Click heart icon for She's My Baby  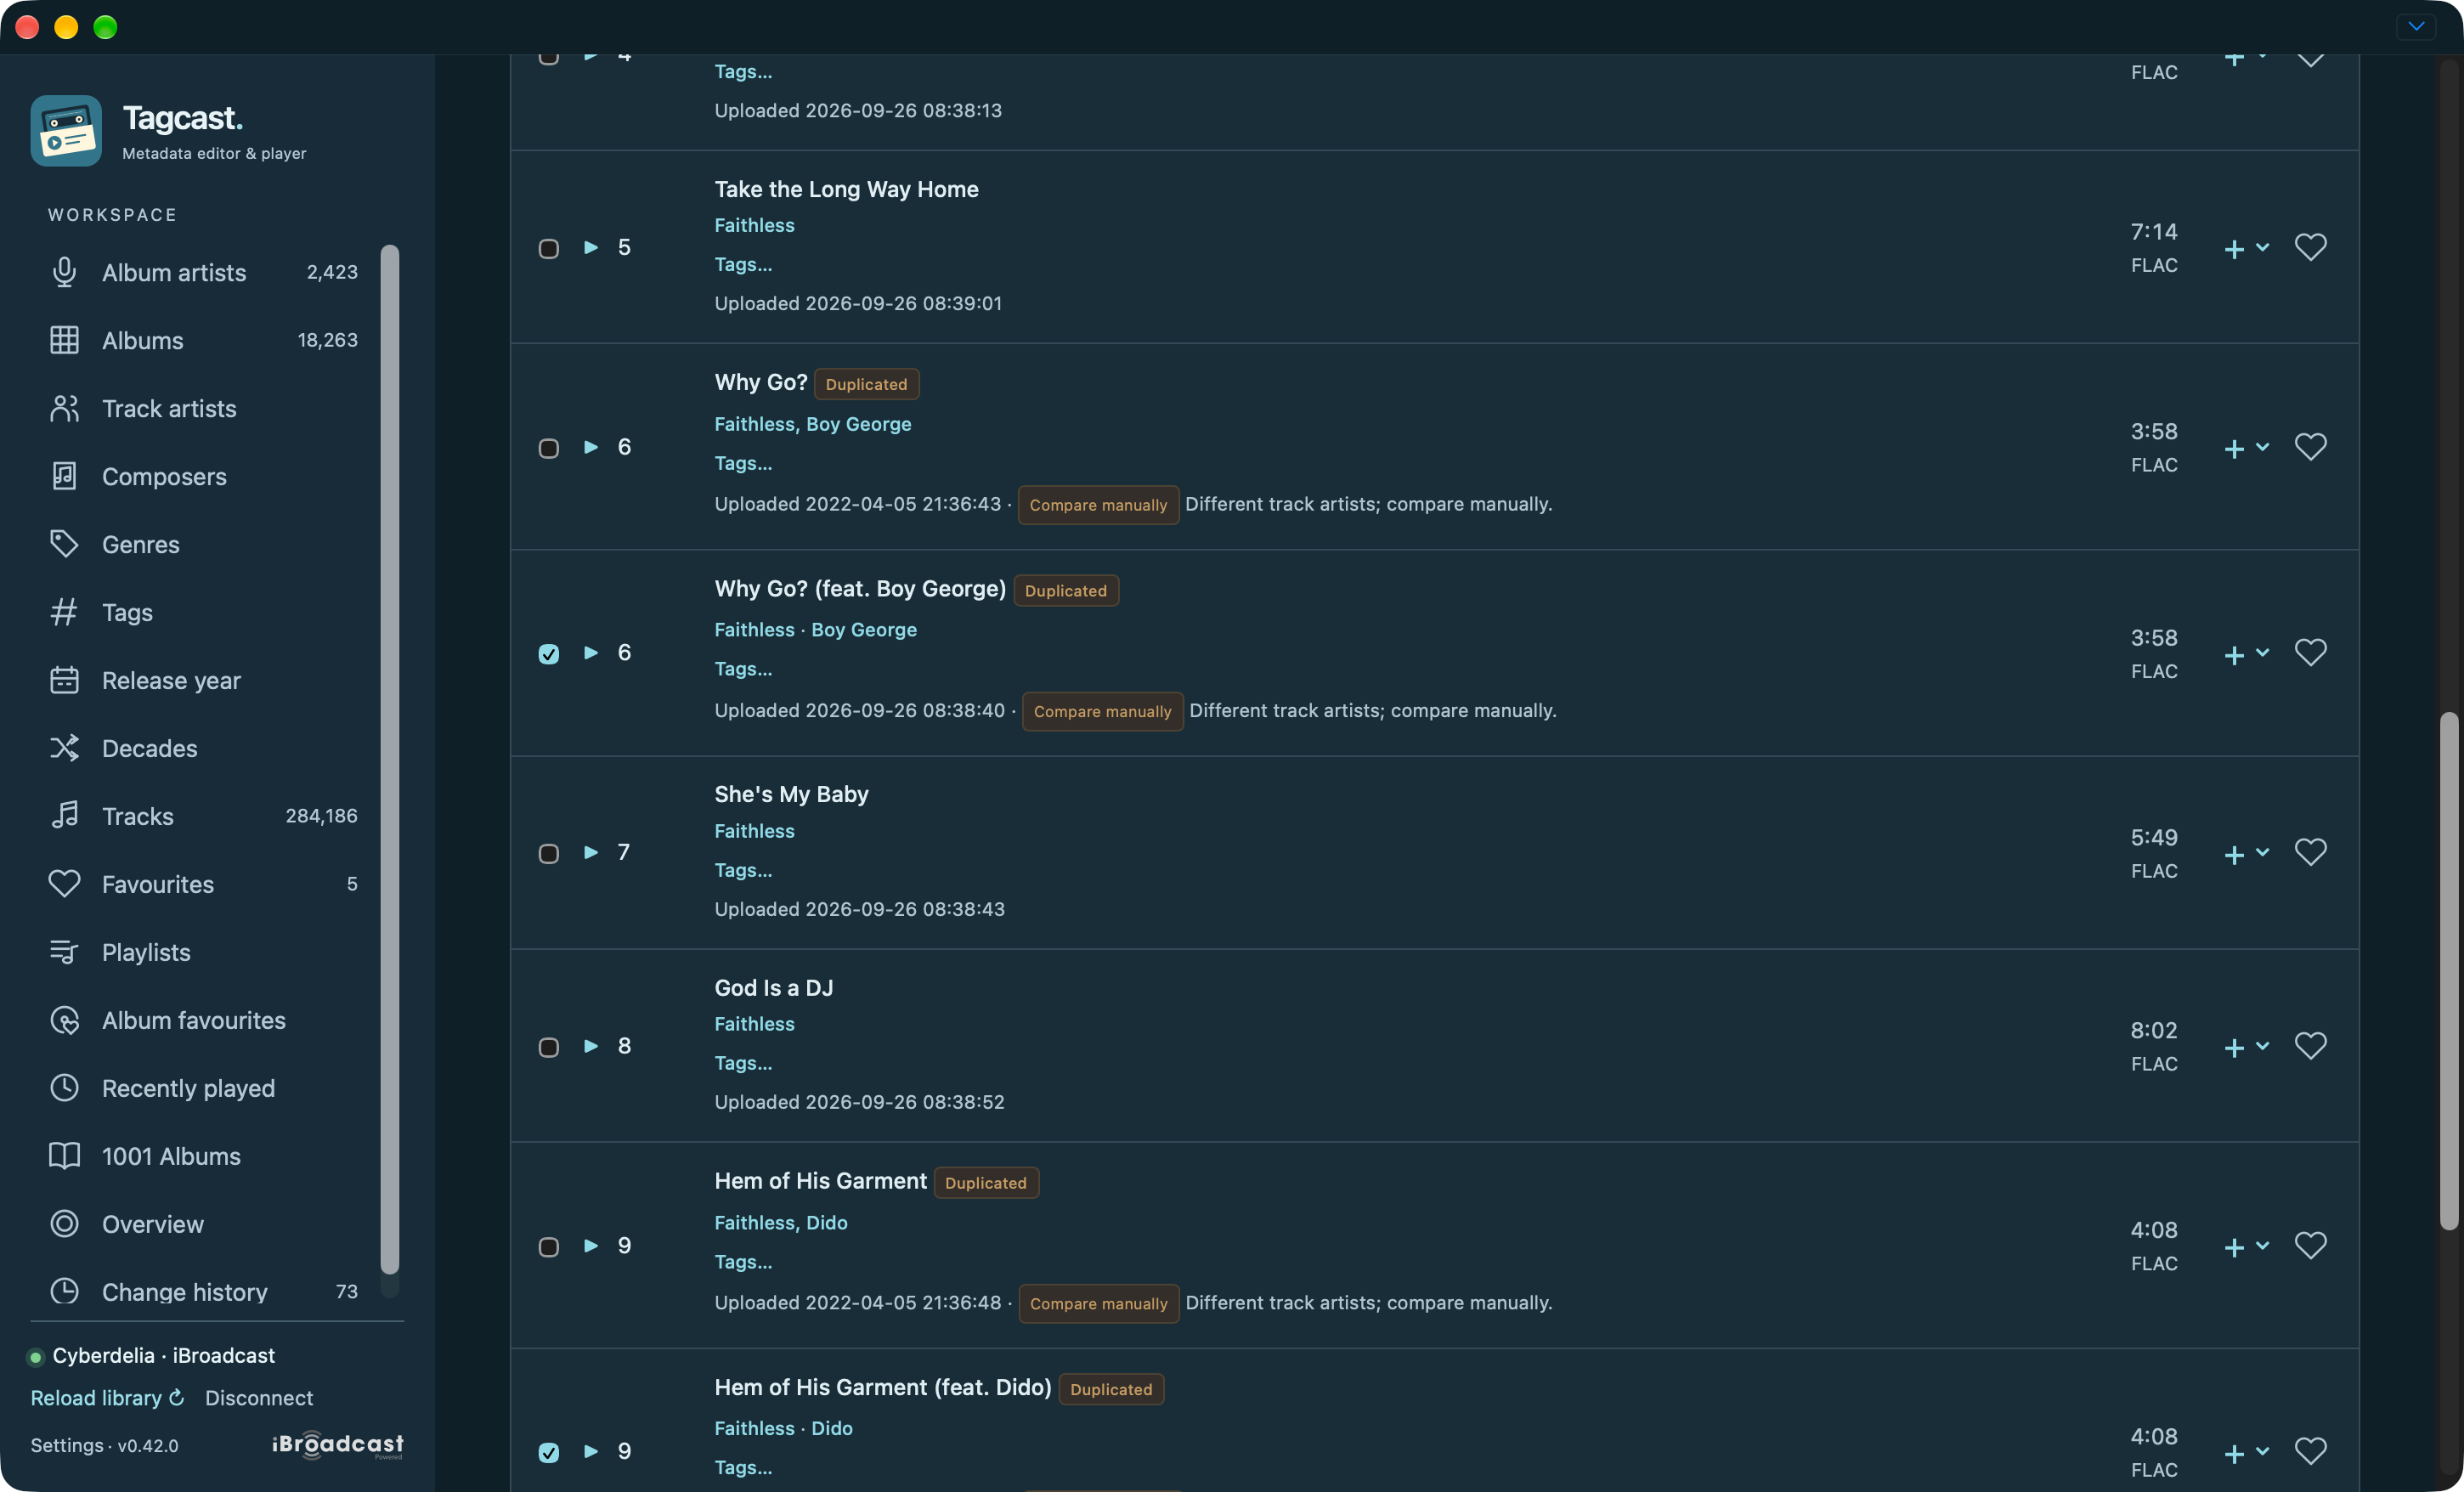pyautogui.click(x=2310, y=852)
